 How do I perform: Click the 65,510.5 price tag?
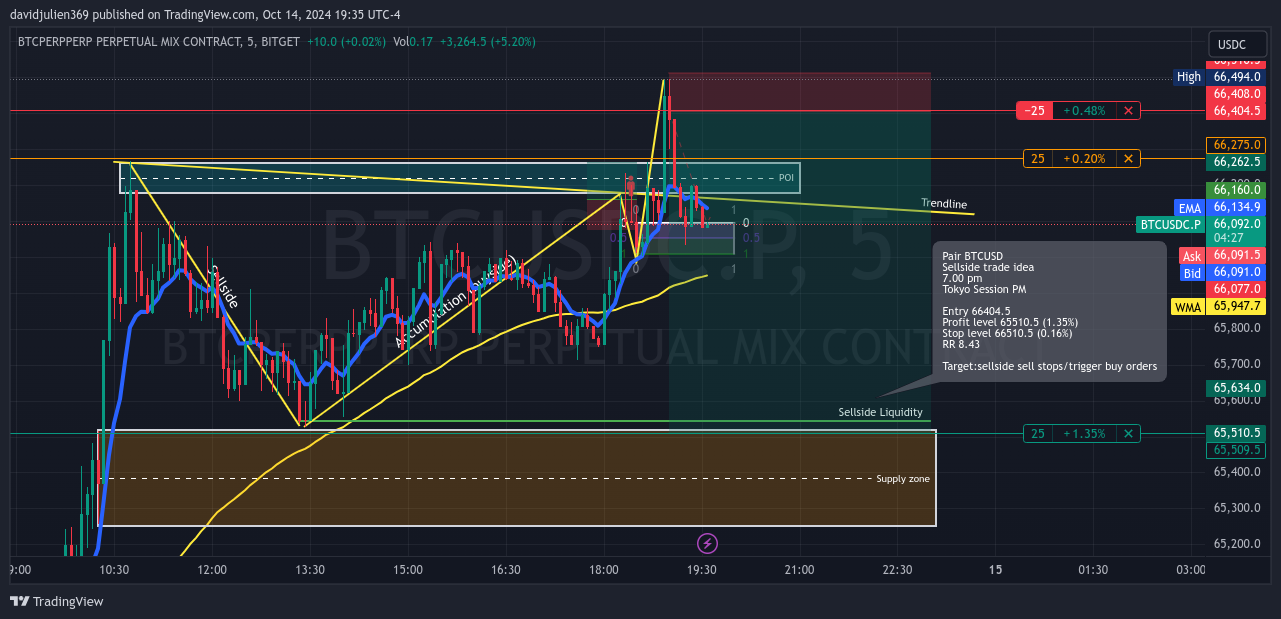[1237, 433]
